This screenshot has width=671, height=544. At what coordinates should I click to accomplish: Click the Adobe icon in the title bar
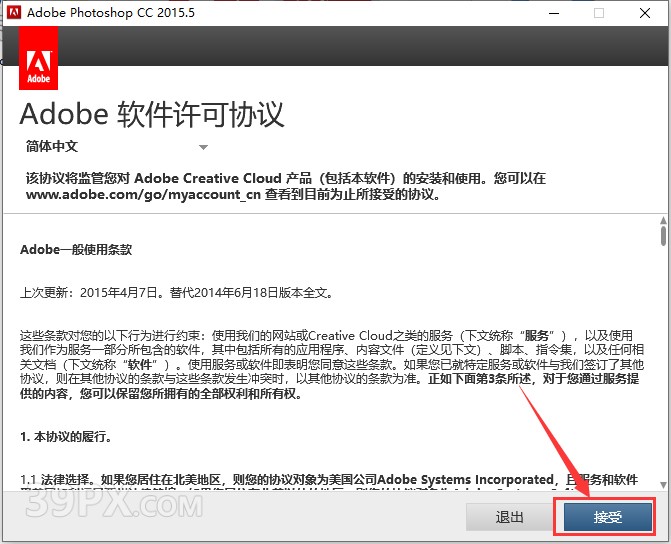pyautogui.click(x=14, y=14)
